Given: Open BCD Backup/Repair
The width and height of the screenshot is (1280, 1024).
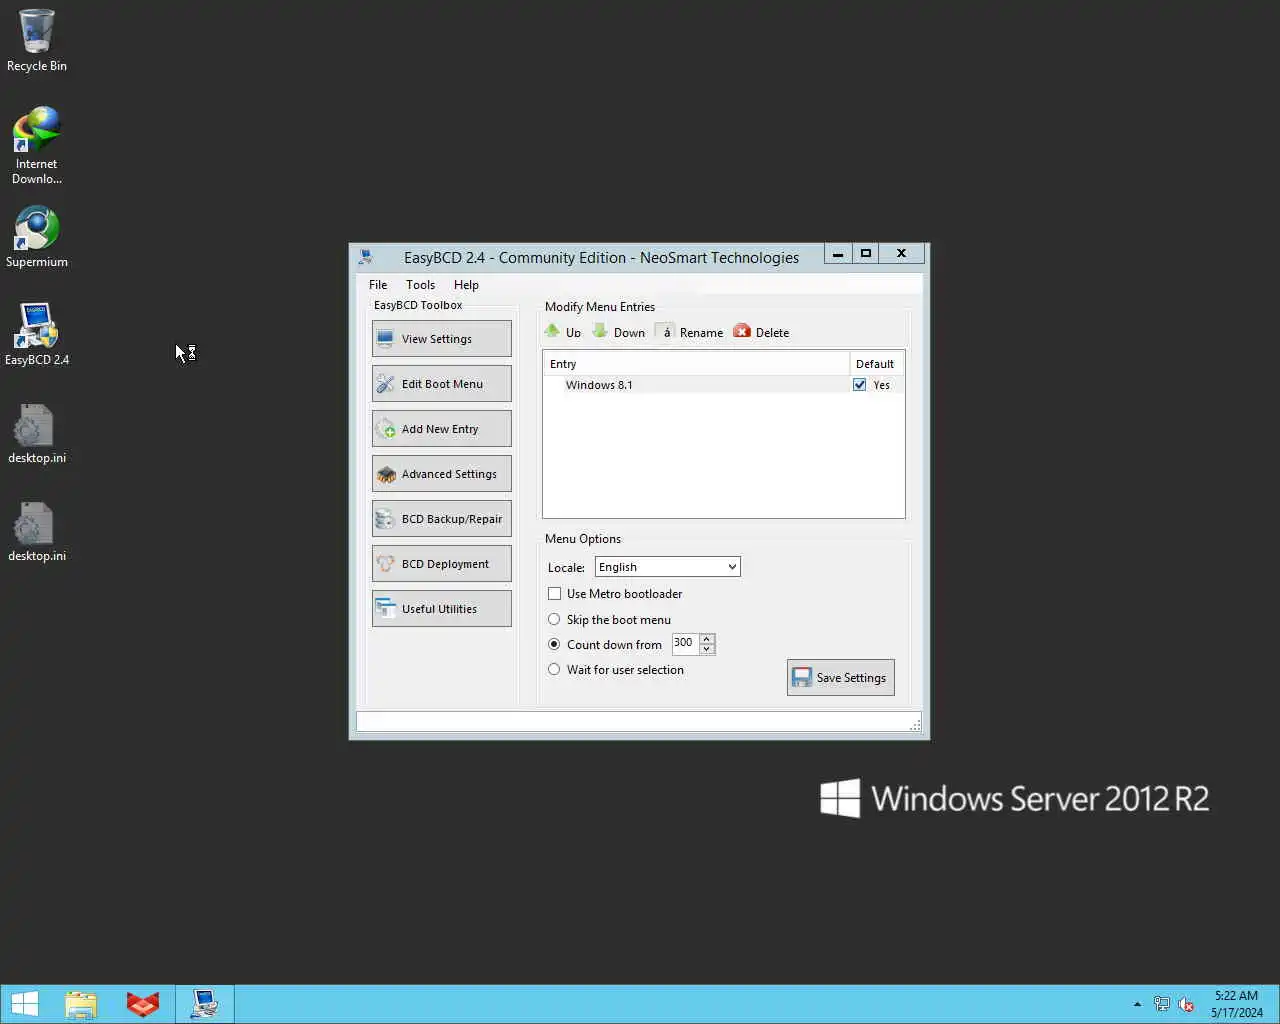Looking at the screenshot, I should coord(441,519).
